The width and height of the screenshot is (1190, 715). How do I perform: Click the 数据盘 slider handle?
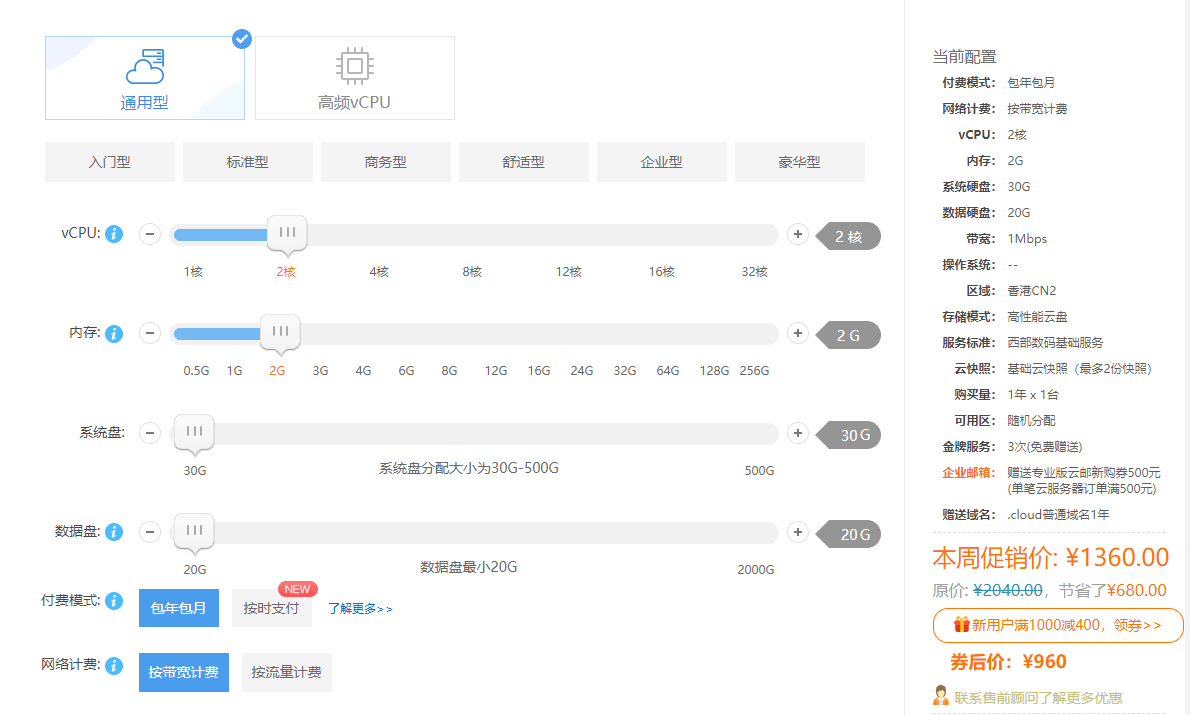point(194,532)
